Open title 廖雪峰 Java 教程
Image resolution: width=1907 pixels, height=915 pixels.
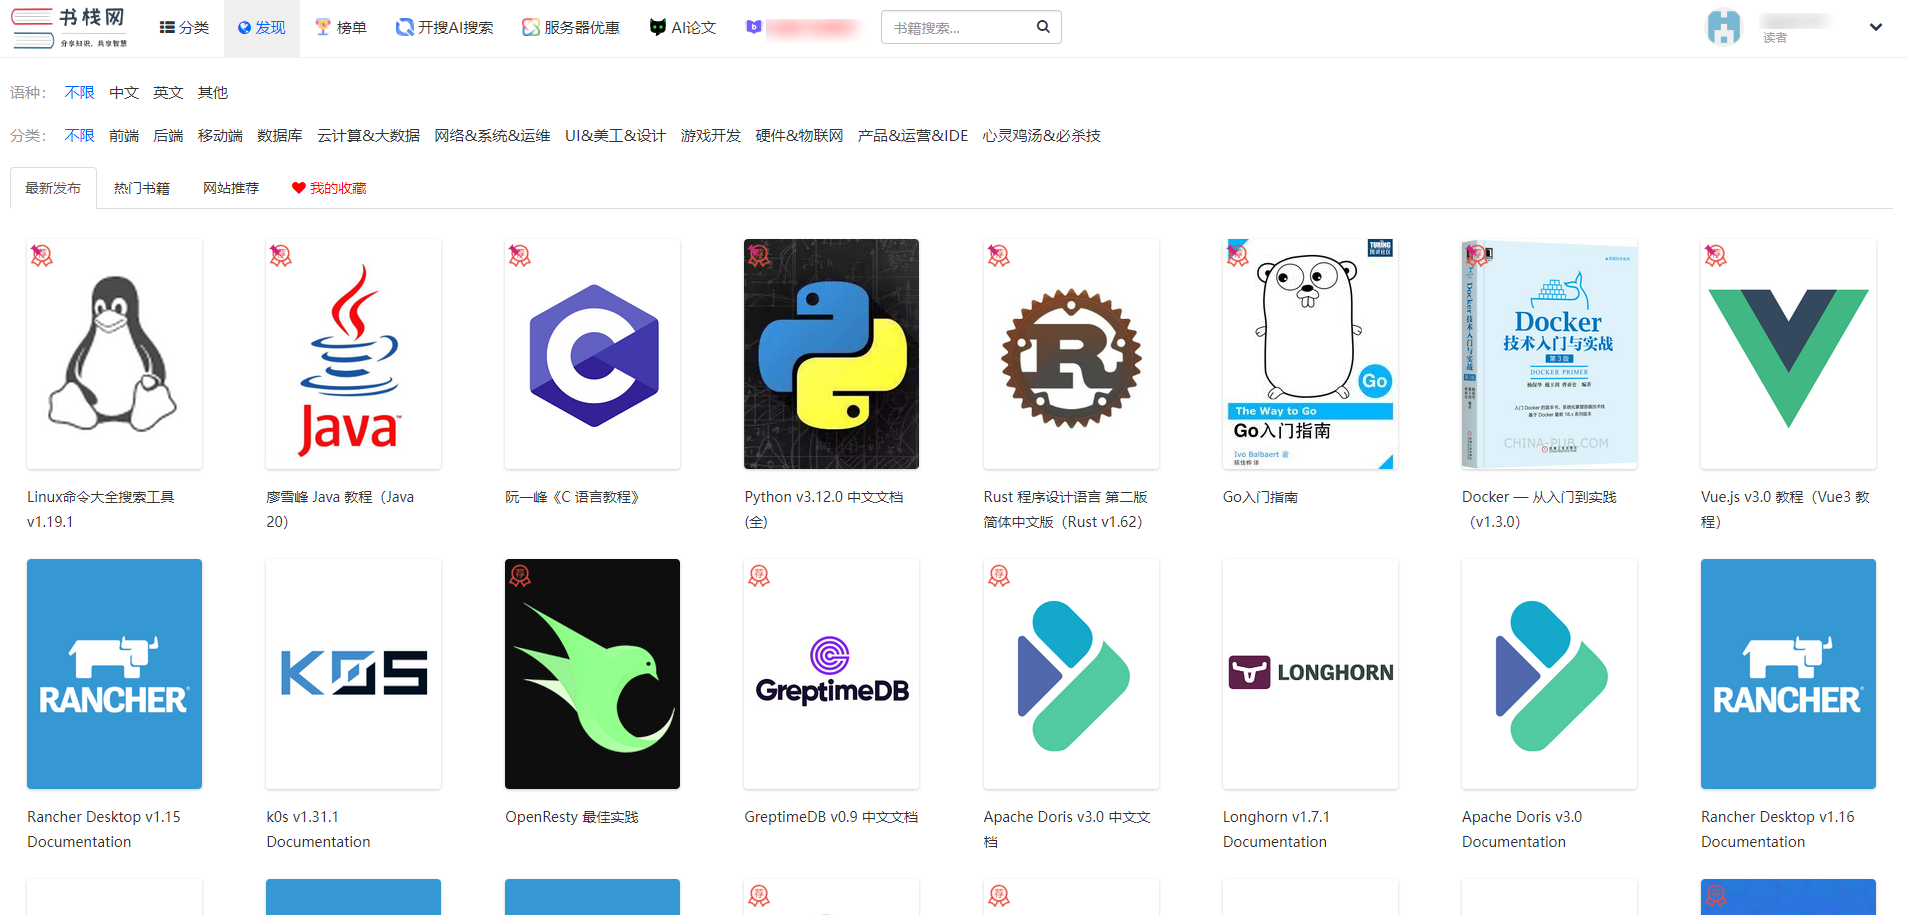tap(340, 509)
